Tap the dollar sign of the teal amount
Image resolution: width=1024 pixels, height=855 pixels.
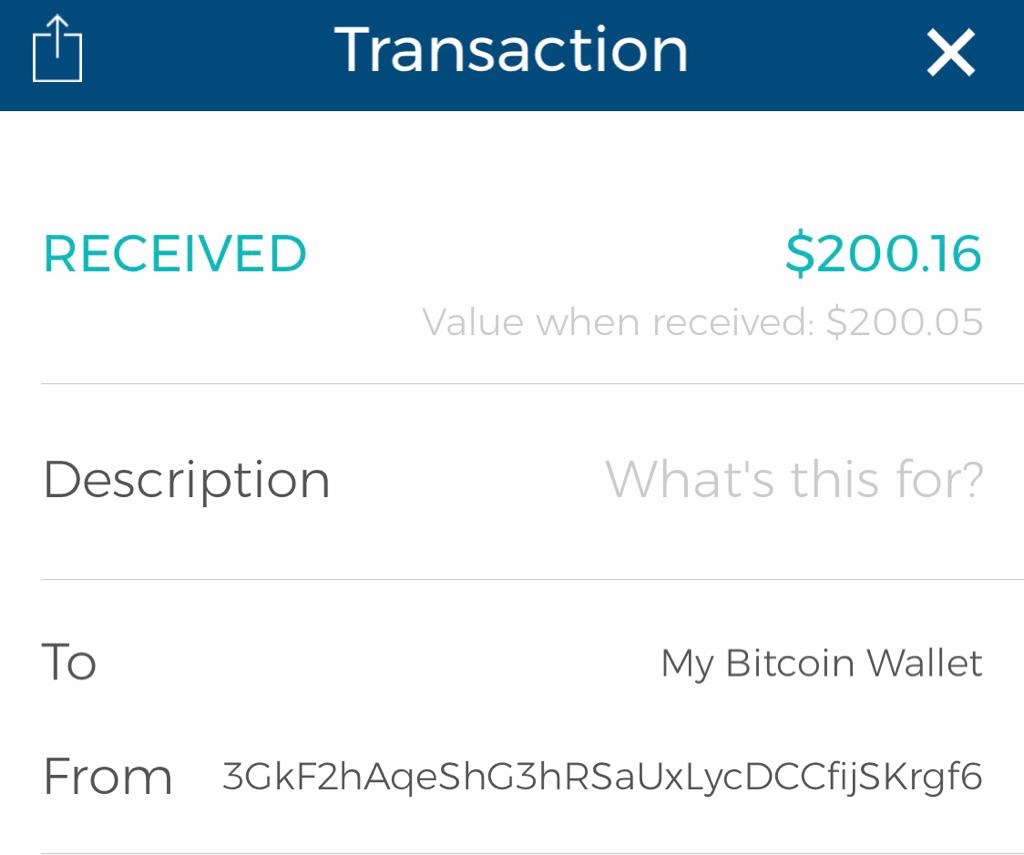point(799,254)
